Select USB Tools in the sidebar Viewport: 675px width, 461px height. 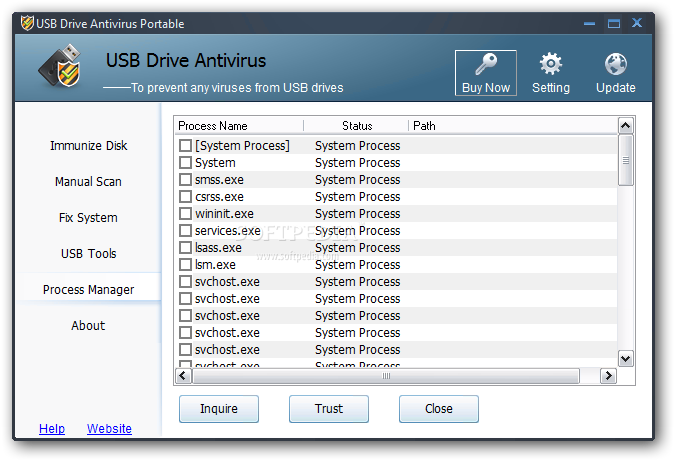[x=88, y=254]
